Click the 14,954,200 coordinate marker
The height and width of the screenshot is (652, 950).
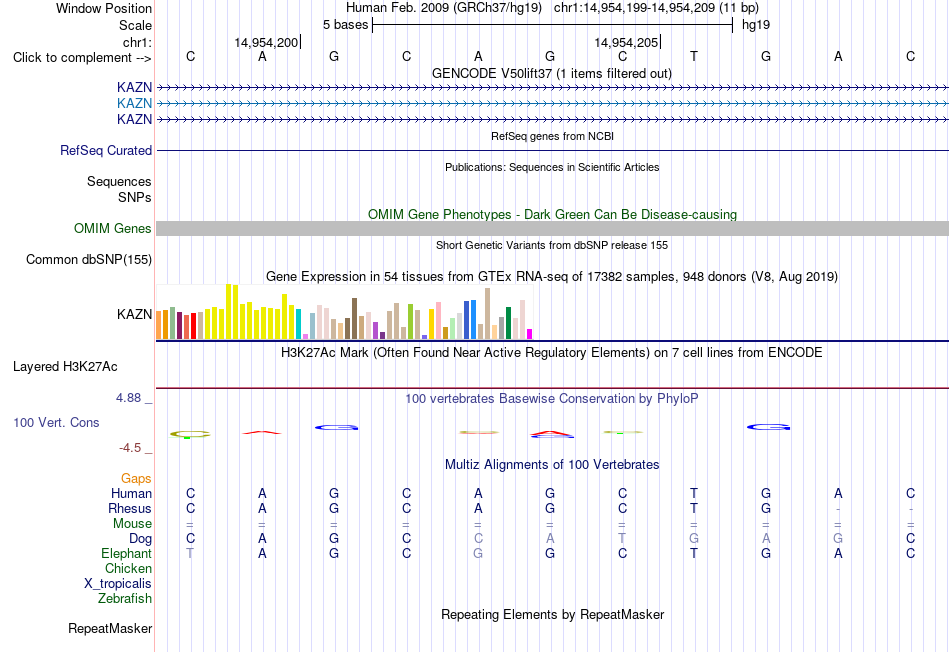[266, 42]
